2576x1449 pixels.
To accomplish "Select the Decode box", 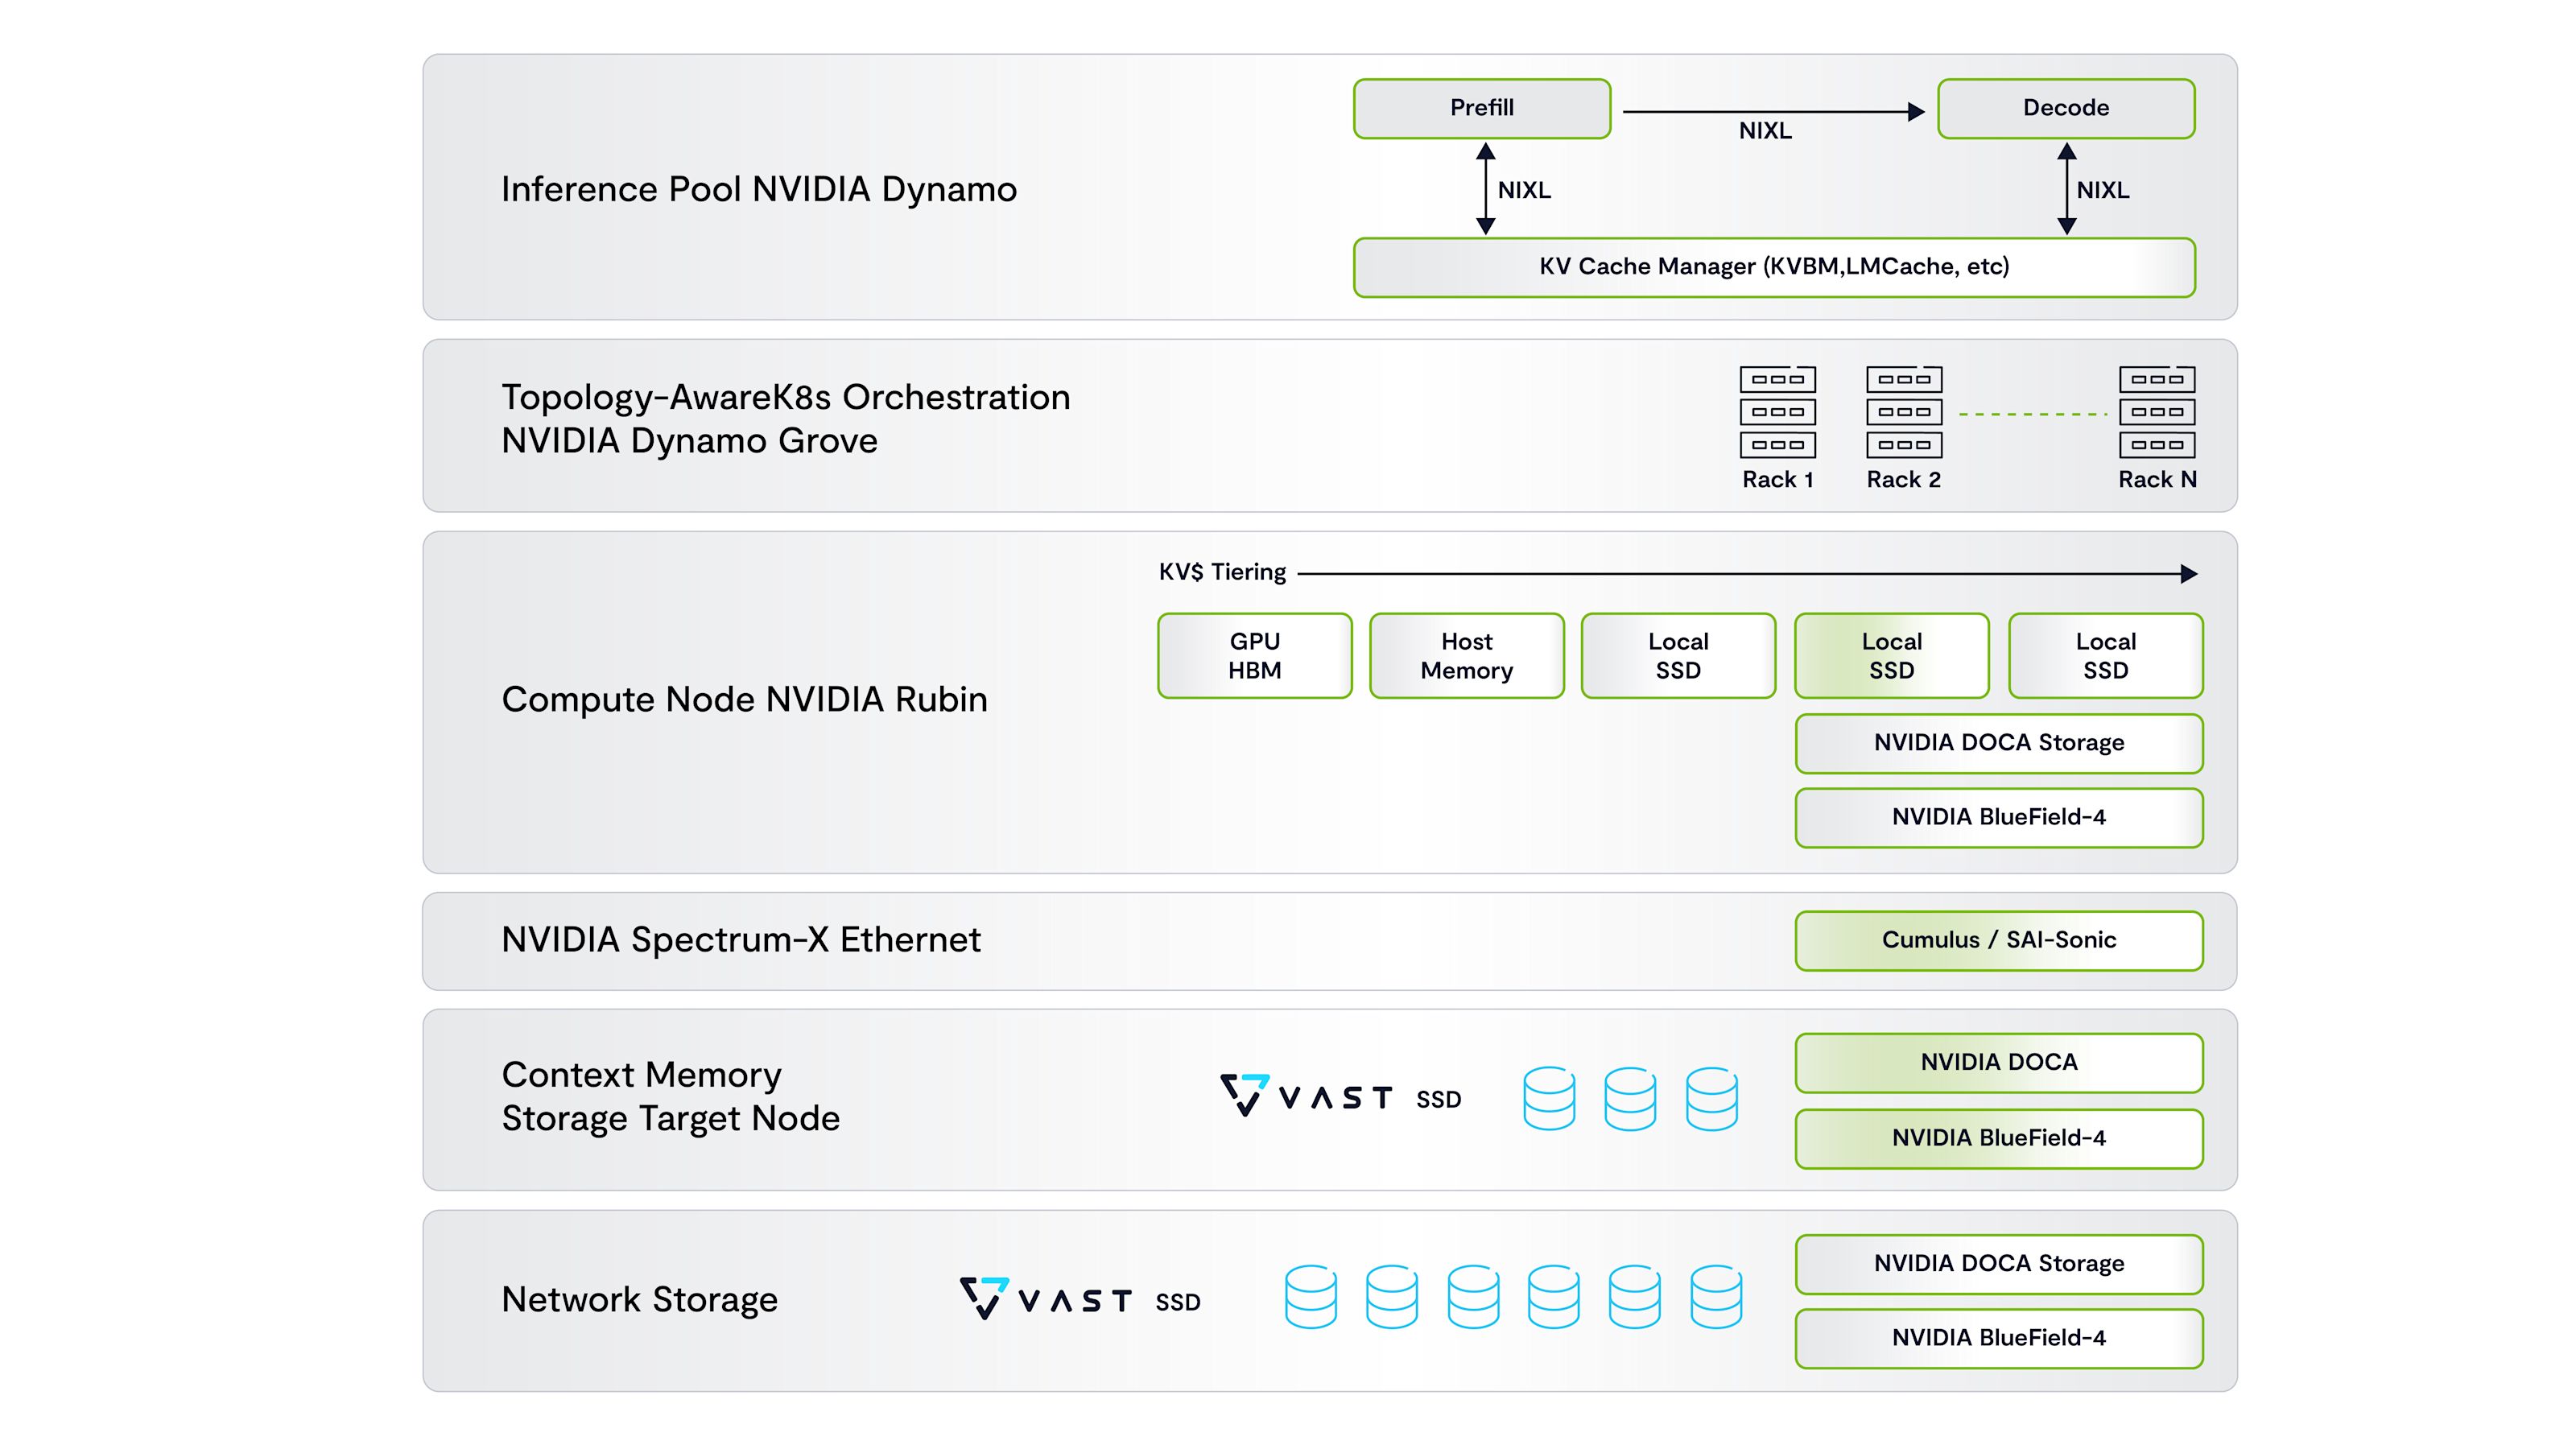I will (2066, 108).
